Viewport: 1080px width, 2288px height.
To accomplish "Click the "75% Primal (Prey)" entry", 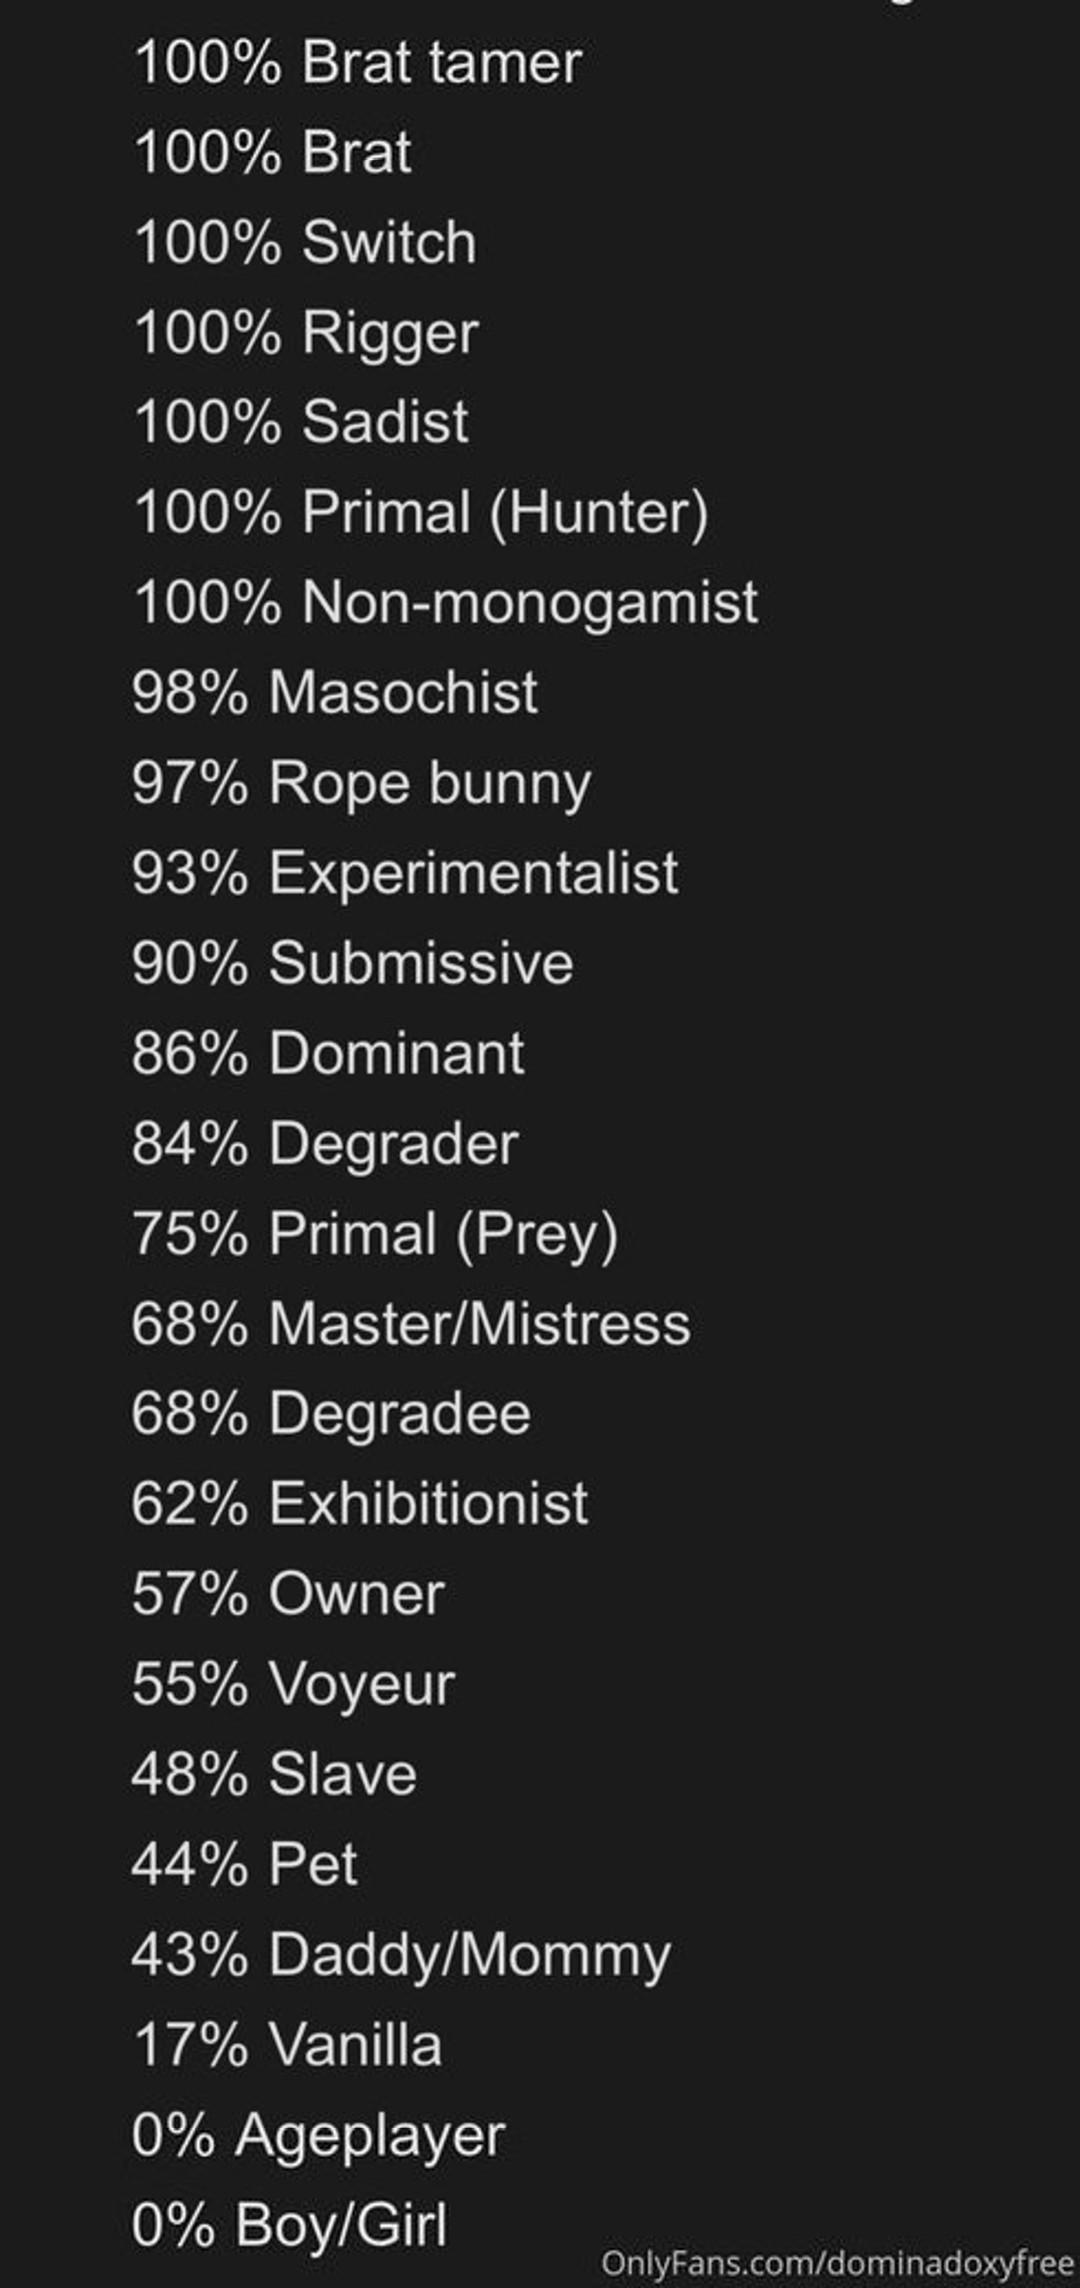I will [375, 1234].
